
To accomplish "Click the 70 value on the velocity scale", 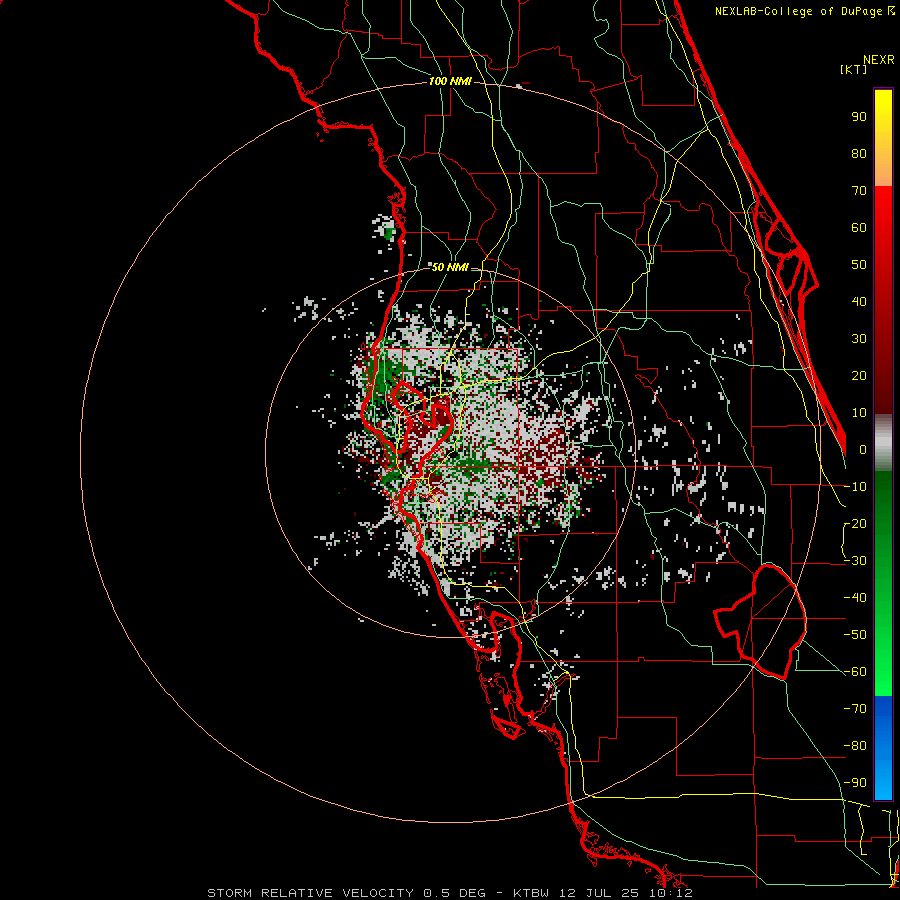I will pos(859,191).
